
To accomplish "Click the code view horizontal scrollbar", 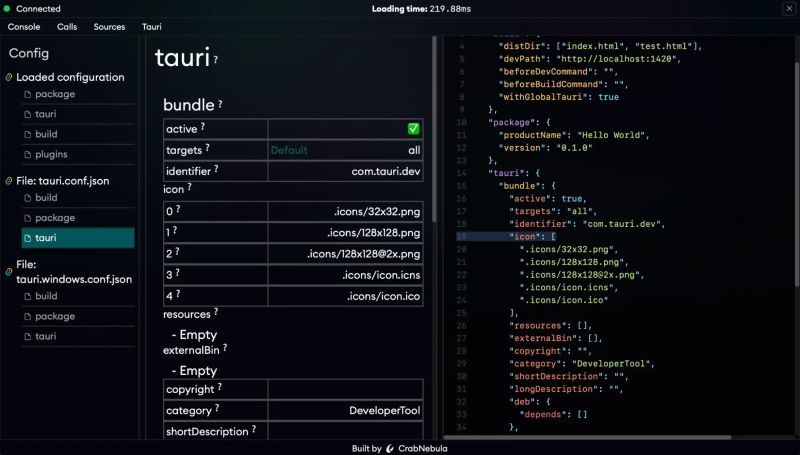I will (587, 437).
